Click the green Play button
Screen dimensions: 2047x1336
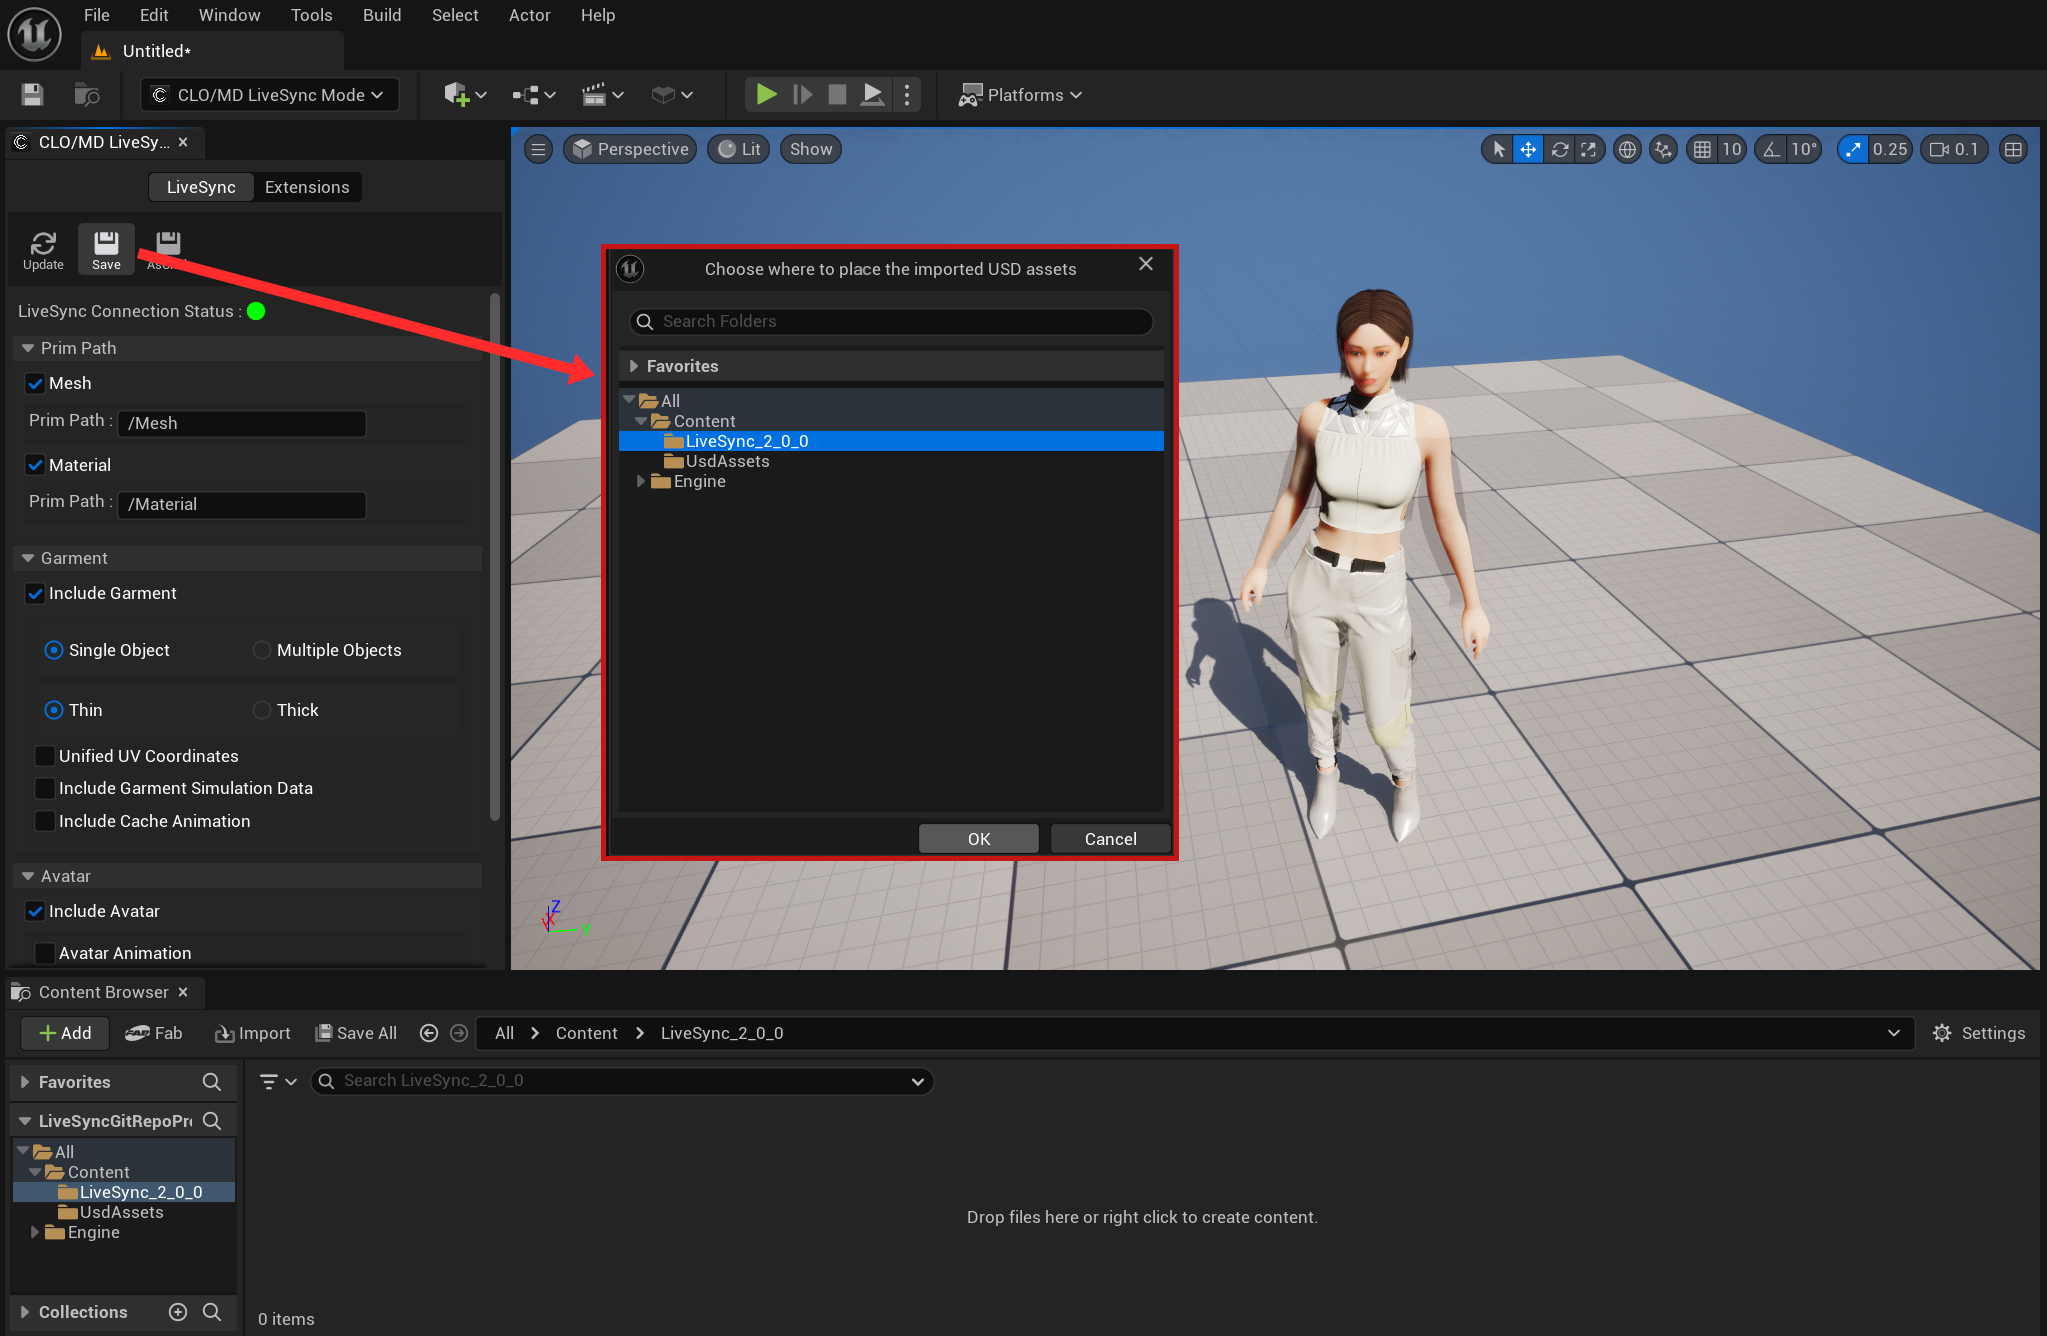pyautogui.click(x=766, y=95)
